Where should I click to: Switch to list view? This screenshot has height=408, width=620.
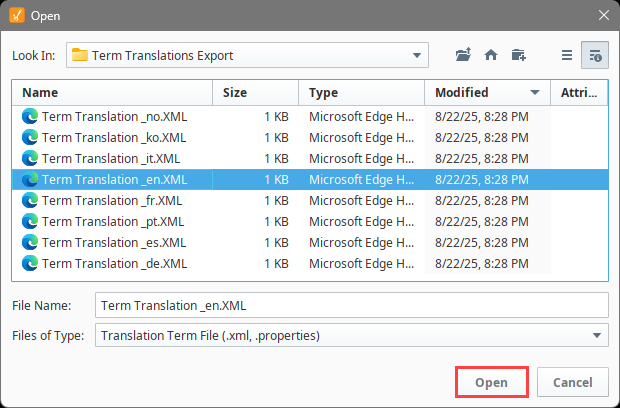[567, 55]
